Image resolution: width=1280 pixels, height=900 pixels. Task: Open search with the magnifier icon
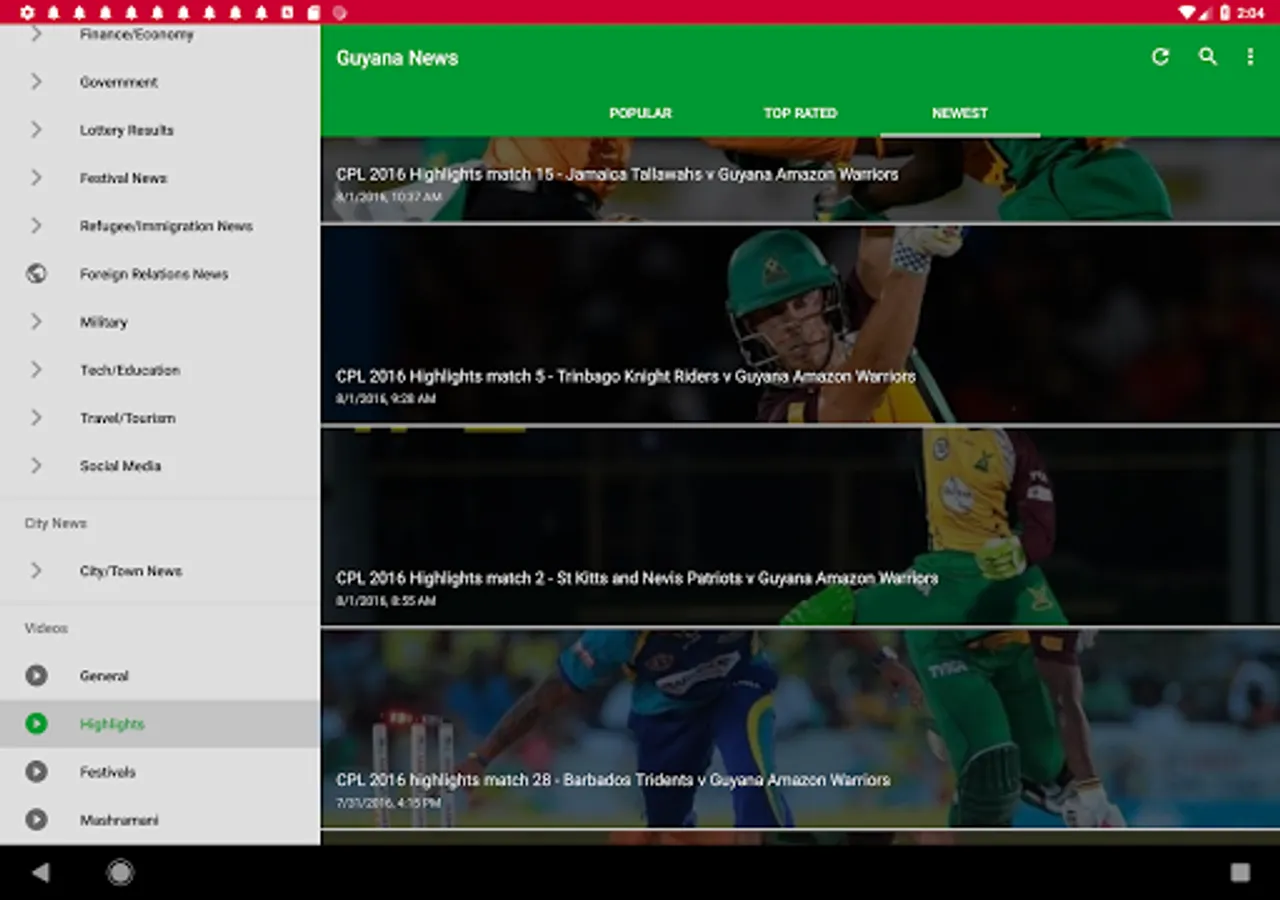click(1208, 57)
